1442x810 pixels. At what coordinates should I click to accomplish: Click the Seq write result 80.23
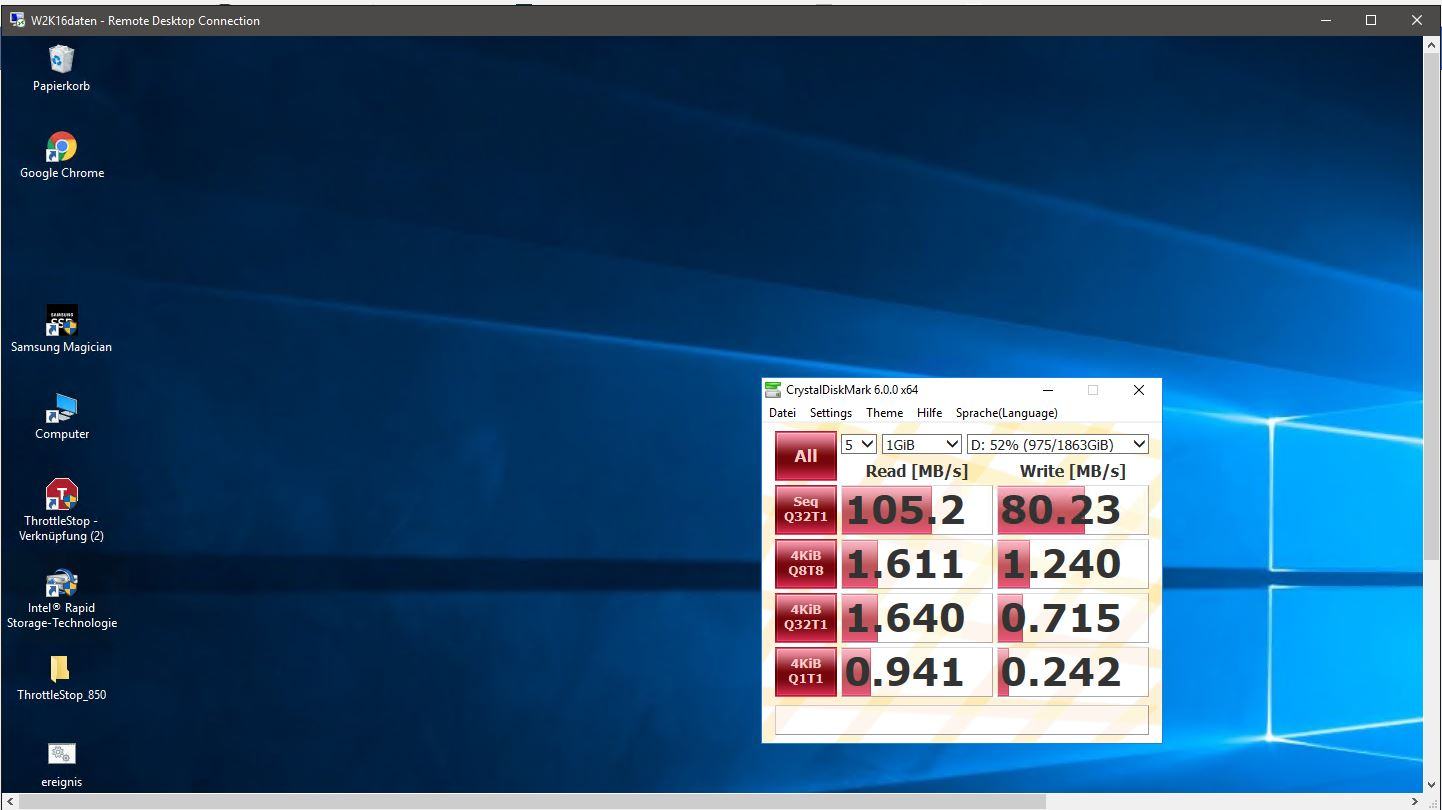pos(1072,510)
